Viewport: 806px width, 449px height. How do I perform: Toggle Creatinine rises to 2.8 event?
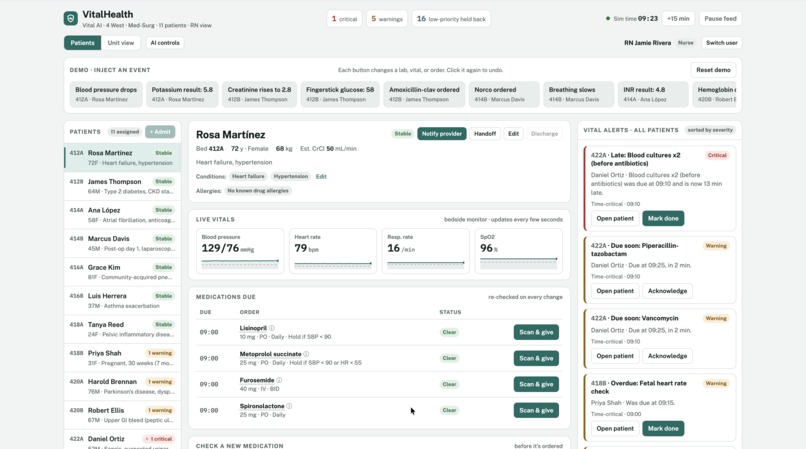click(x=259, y=94)
